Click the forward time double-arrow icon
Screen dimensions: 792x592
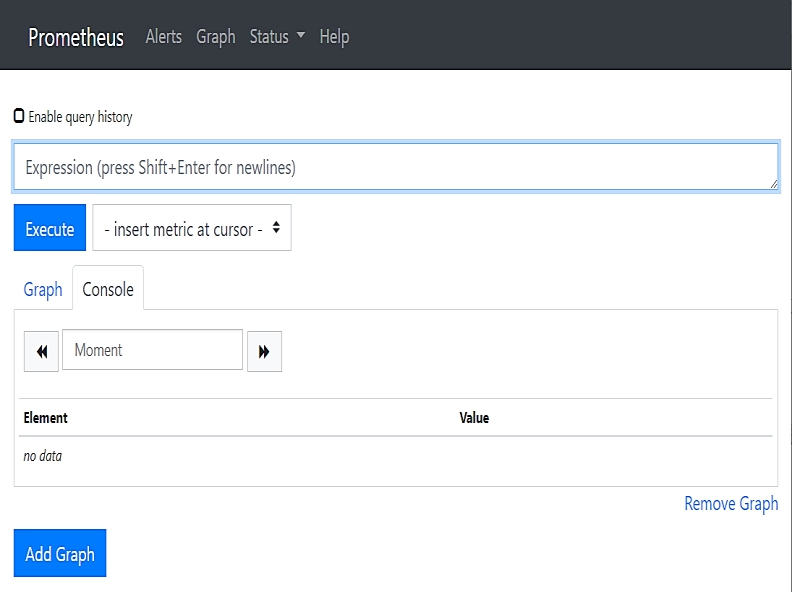(x=264, y=351)
